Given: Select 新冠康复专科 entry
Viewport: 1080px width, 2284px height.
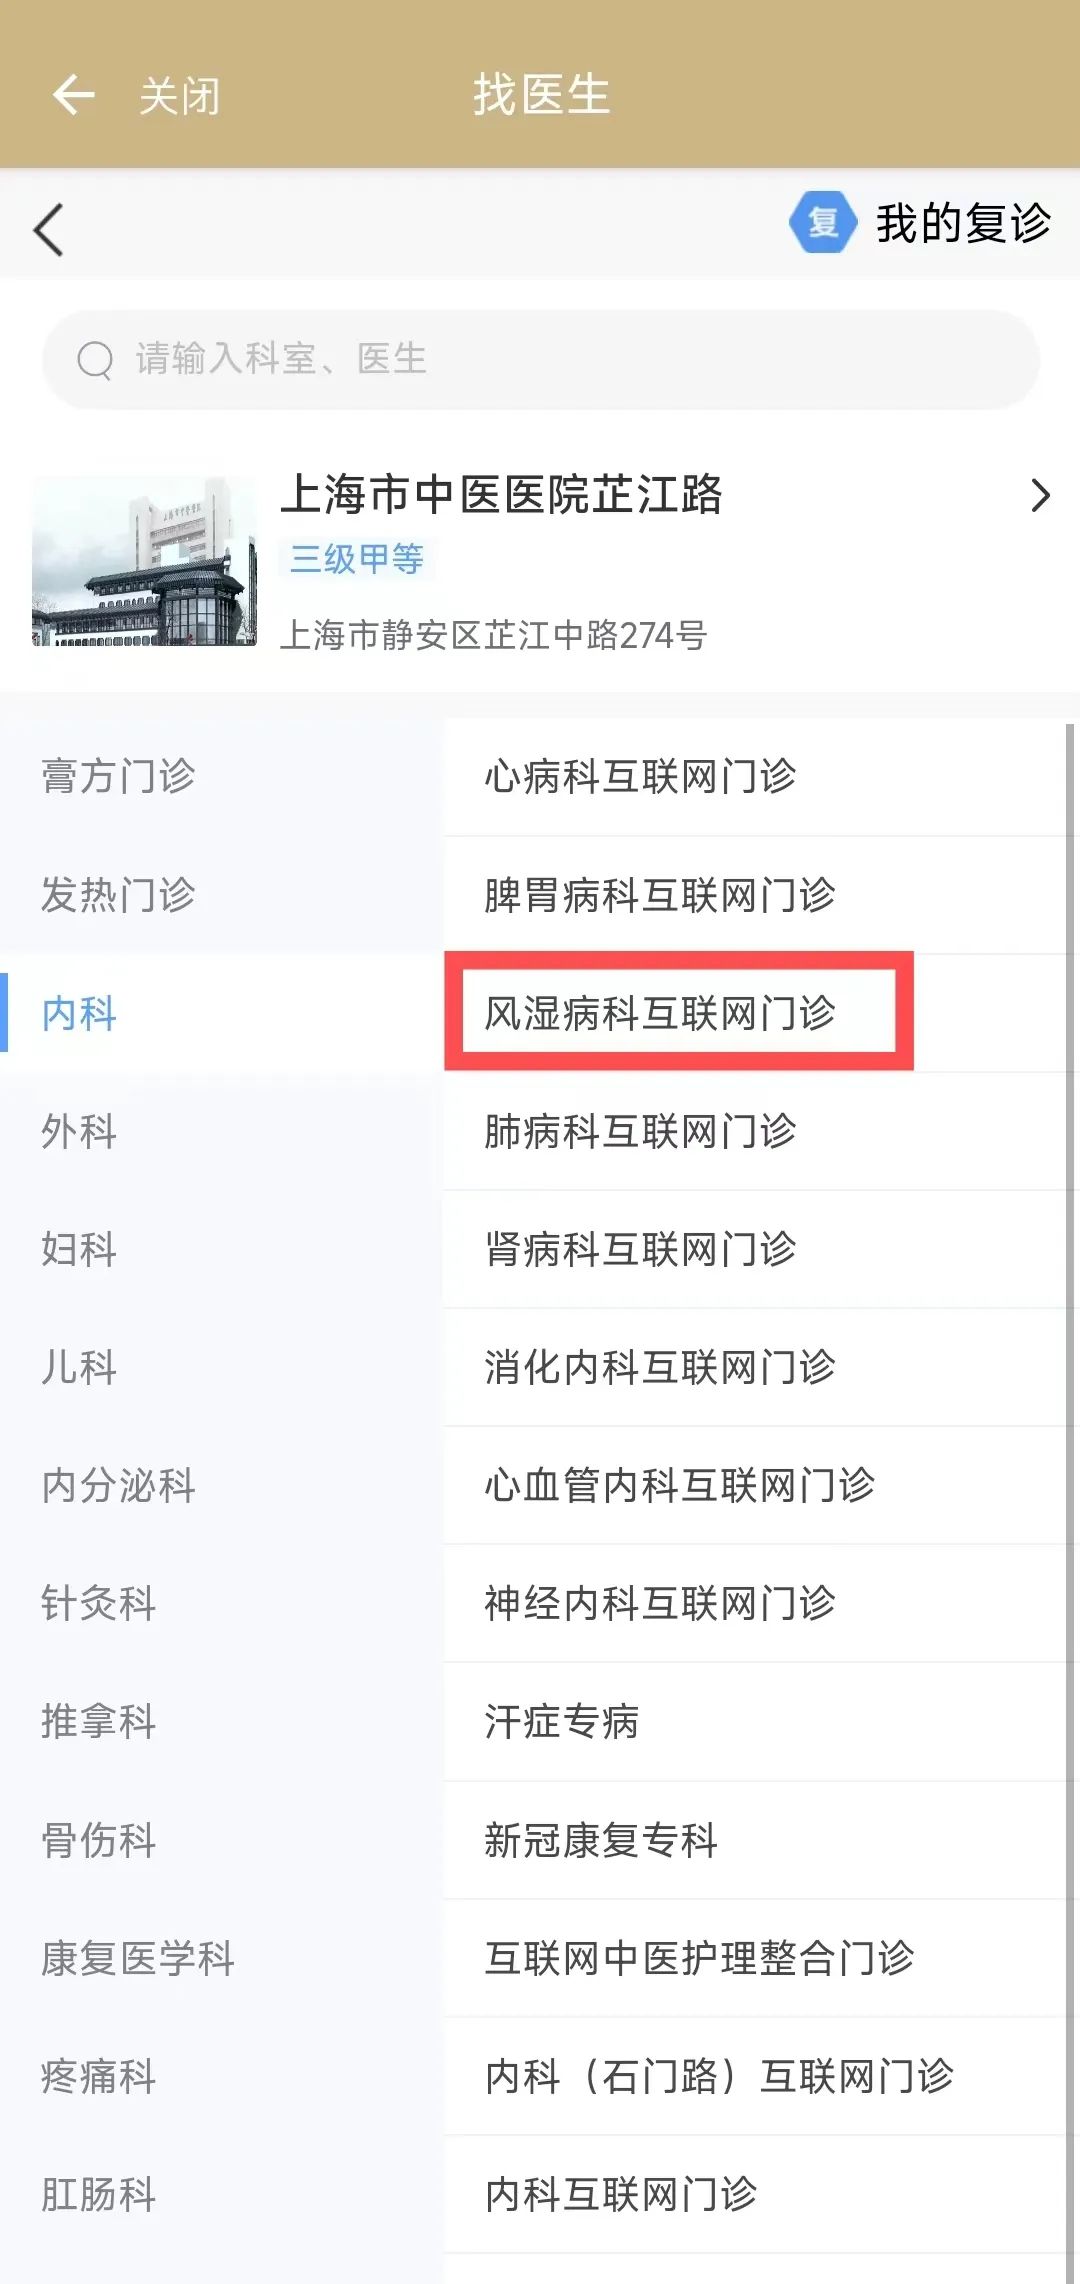Looking at the screenshot, I should [601, 1840].
